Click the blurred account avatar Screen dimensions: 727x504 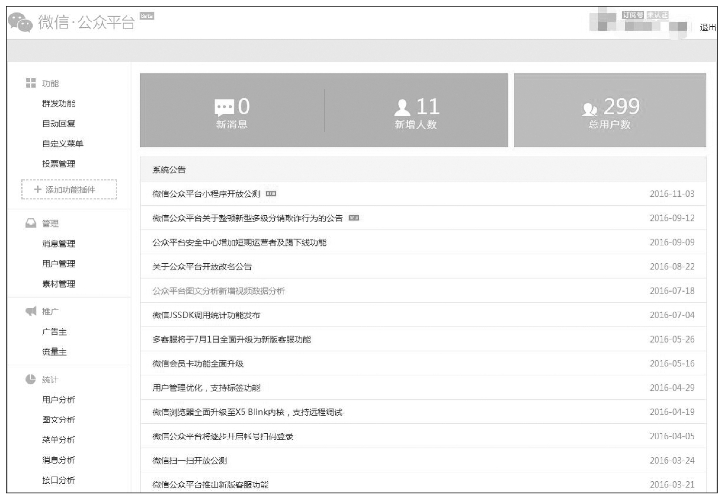click(x=602, y=22)
